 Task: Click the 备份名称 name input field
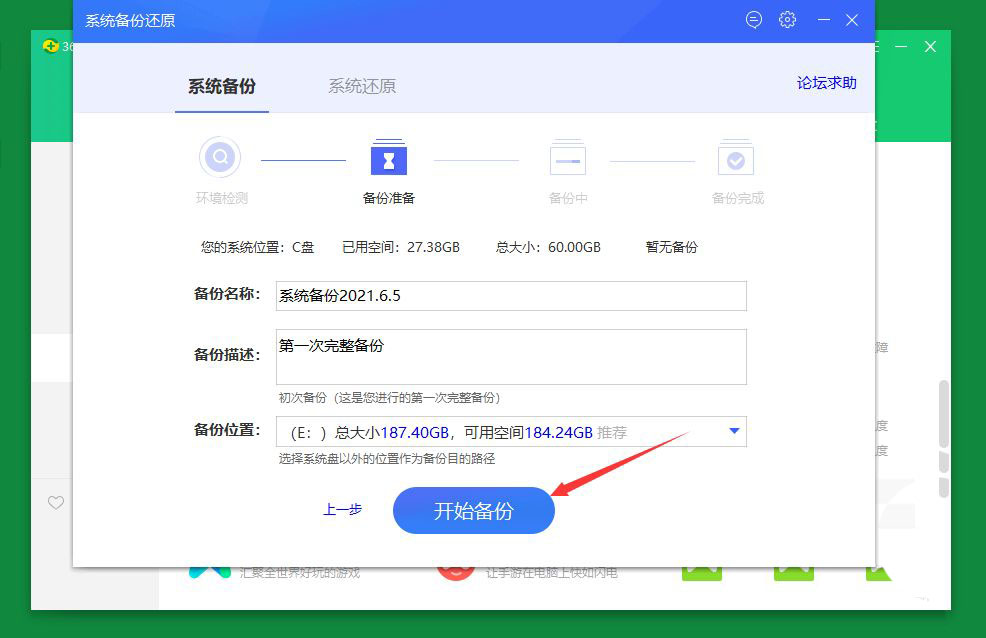point(510,296)
